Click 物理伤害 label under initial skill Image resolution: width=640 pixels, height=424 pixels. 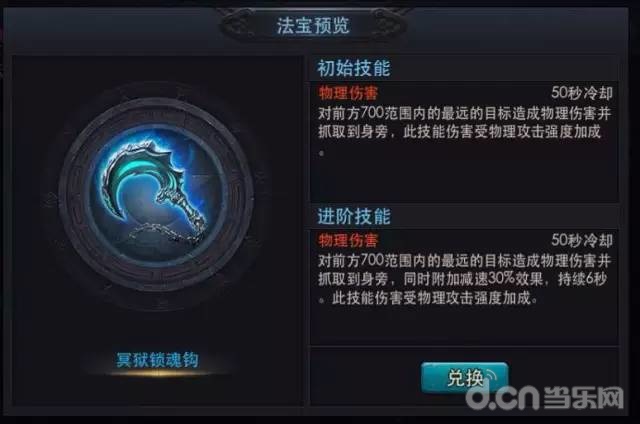[x=348, y=93]
